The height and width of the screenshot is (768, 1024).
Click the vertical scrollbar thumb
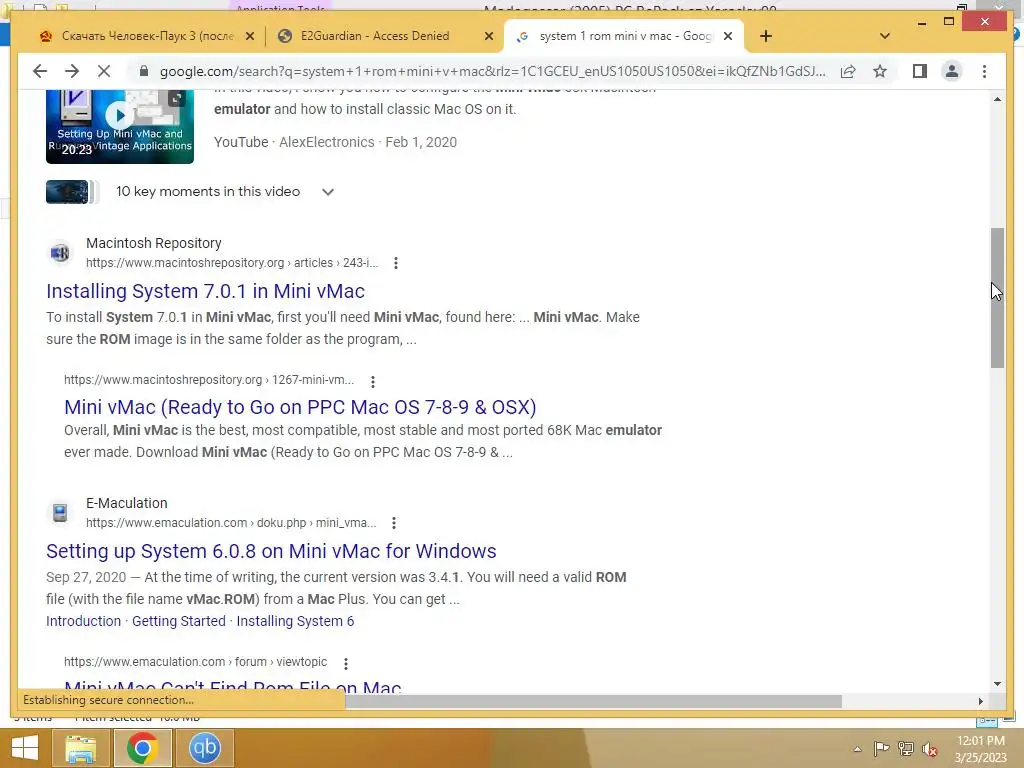click(997, 298)
